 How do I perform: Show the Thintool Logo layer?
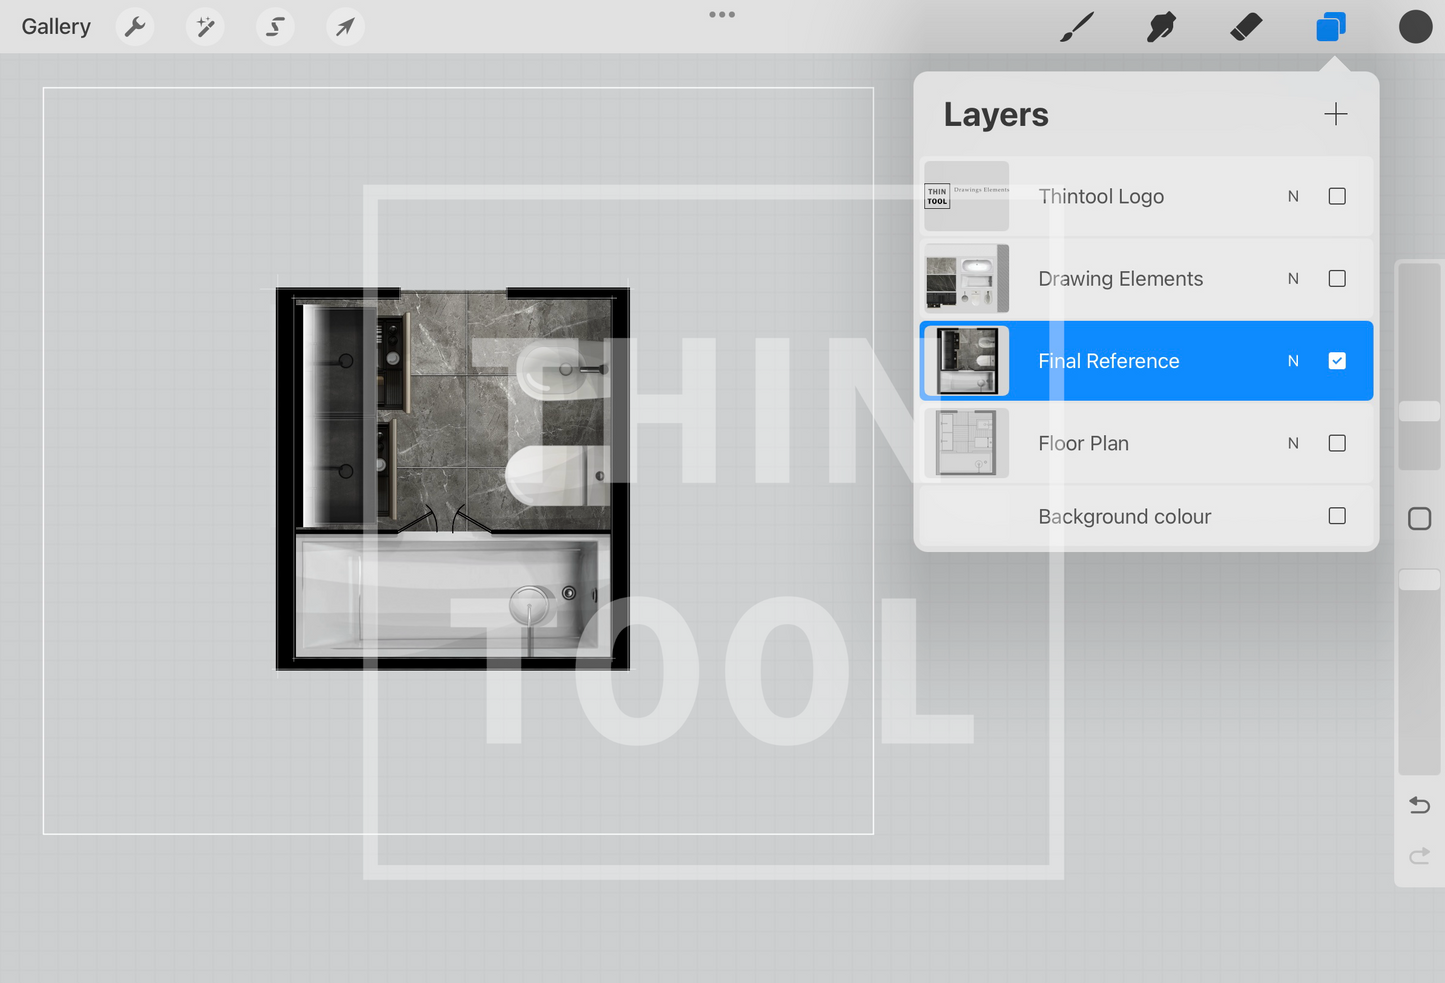click(x=1337, y=196)
